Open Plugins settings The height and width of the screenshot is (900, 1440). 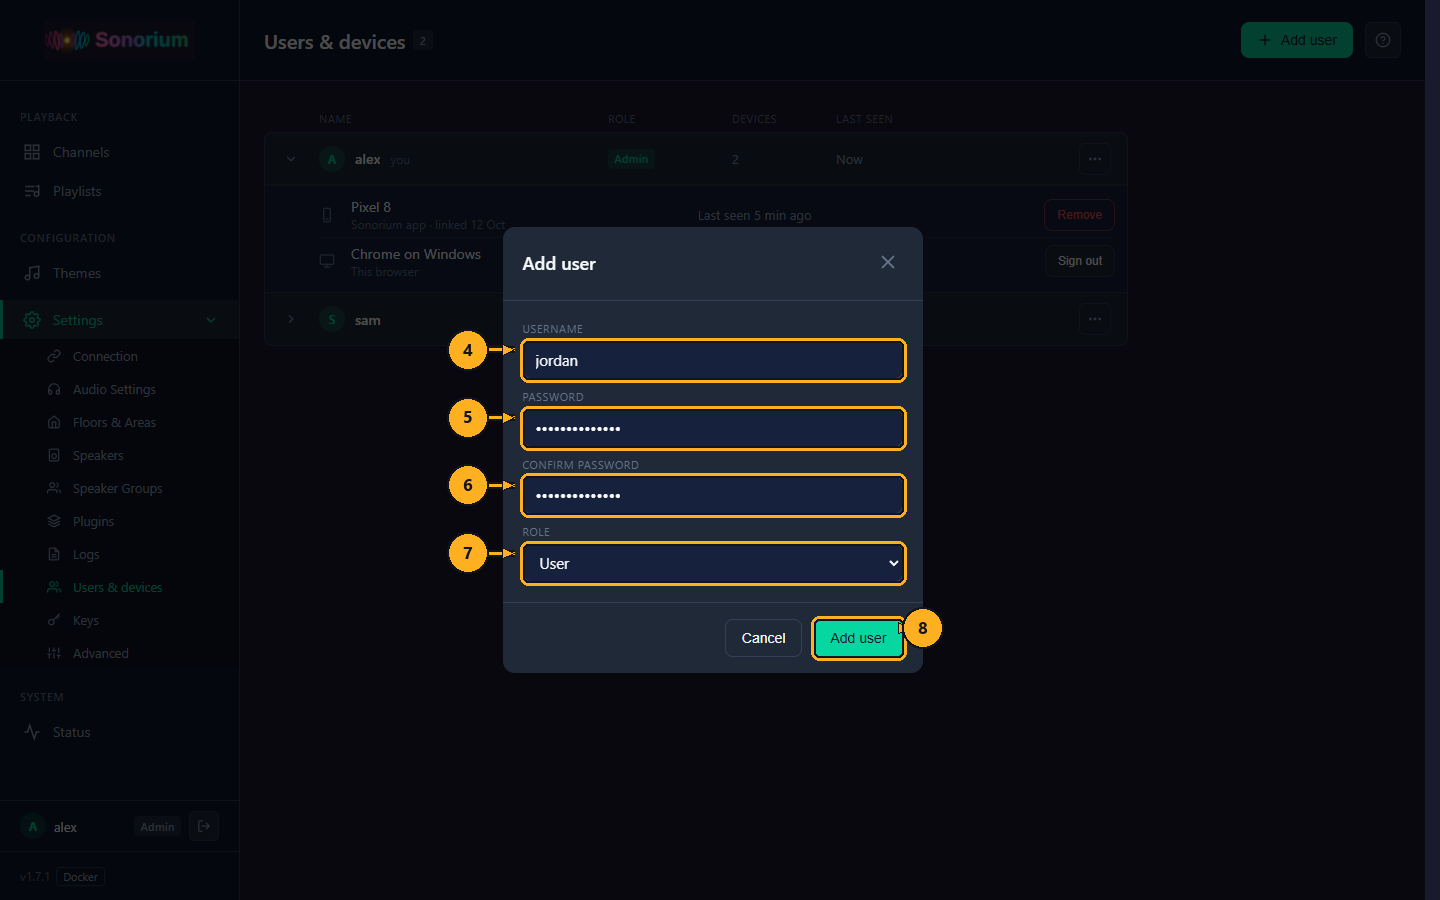pyautogui.click(x=119, y=521)
